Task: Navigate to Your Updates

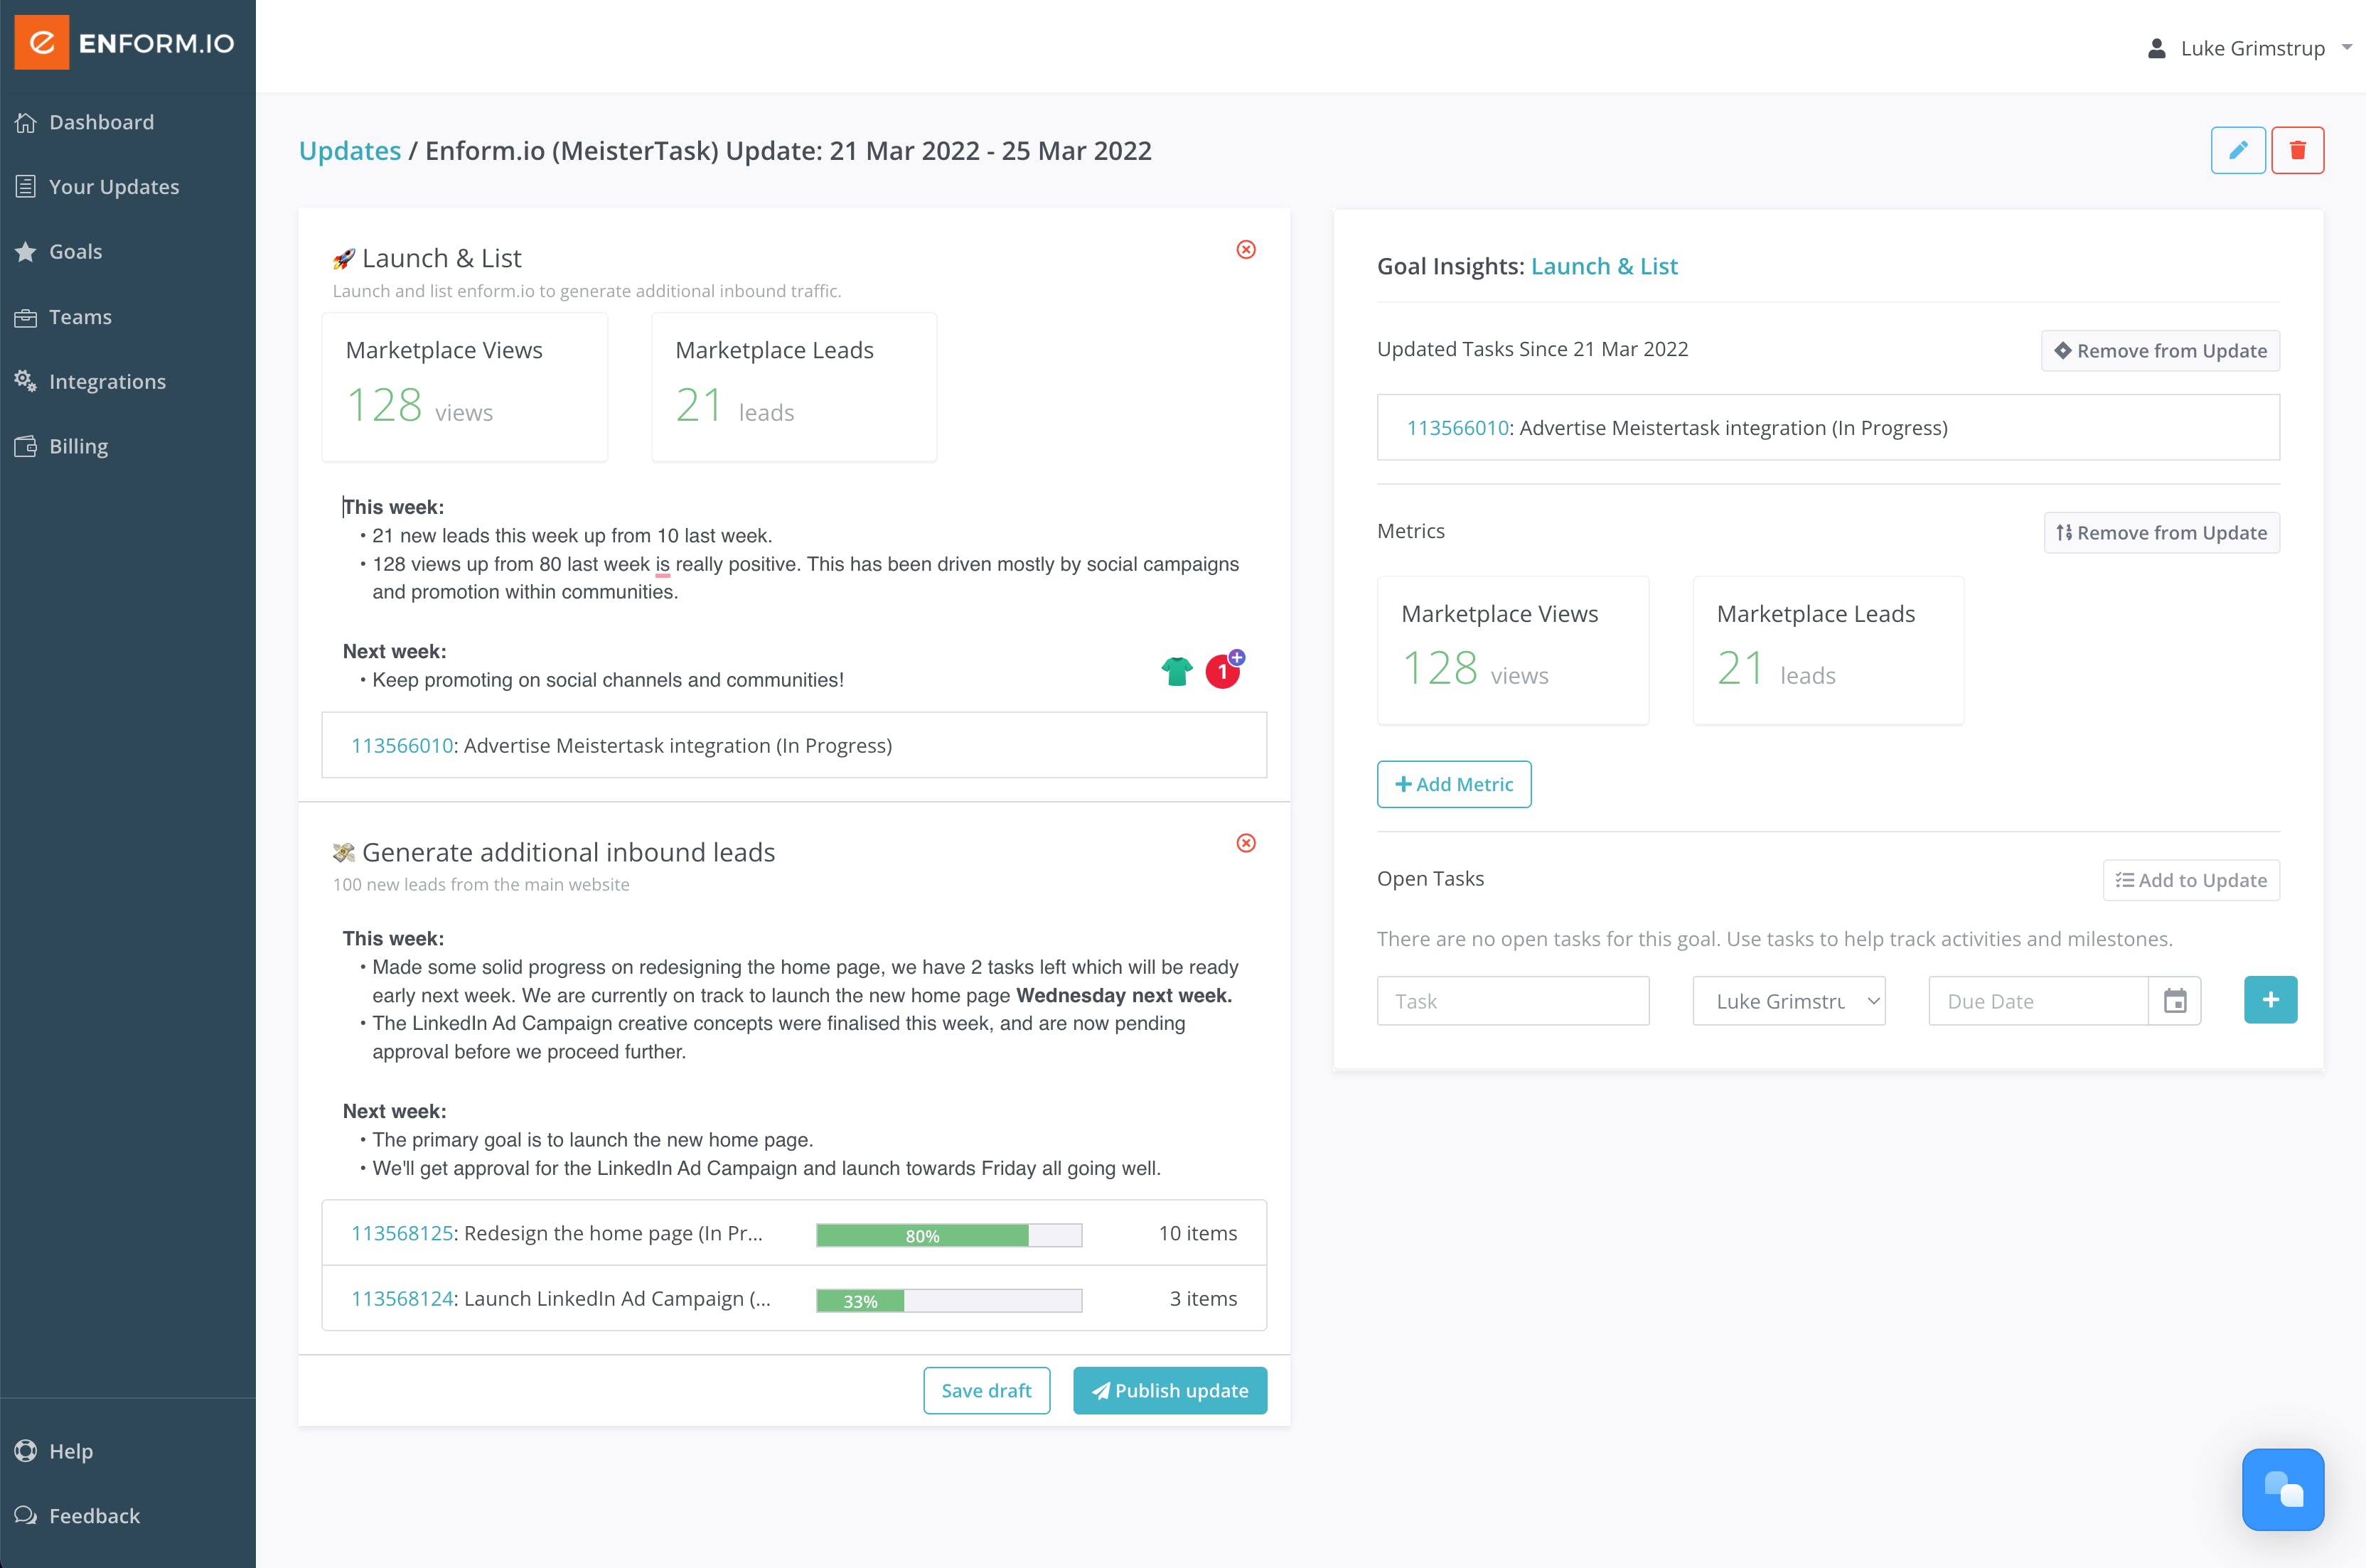Action: (114, 187)
